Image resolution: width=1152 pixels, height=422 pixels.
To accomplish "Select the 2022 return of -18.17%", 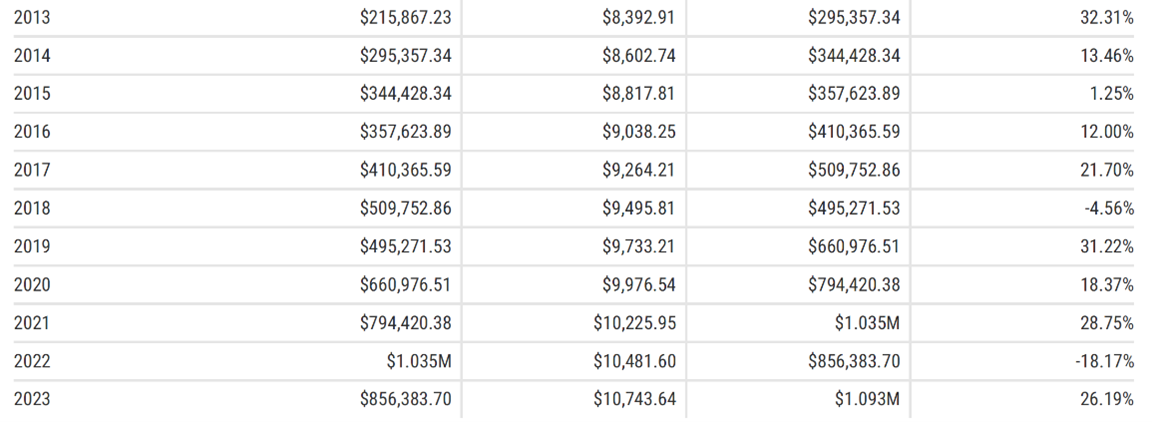I will point(1105,361).
